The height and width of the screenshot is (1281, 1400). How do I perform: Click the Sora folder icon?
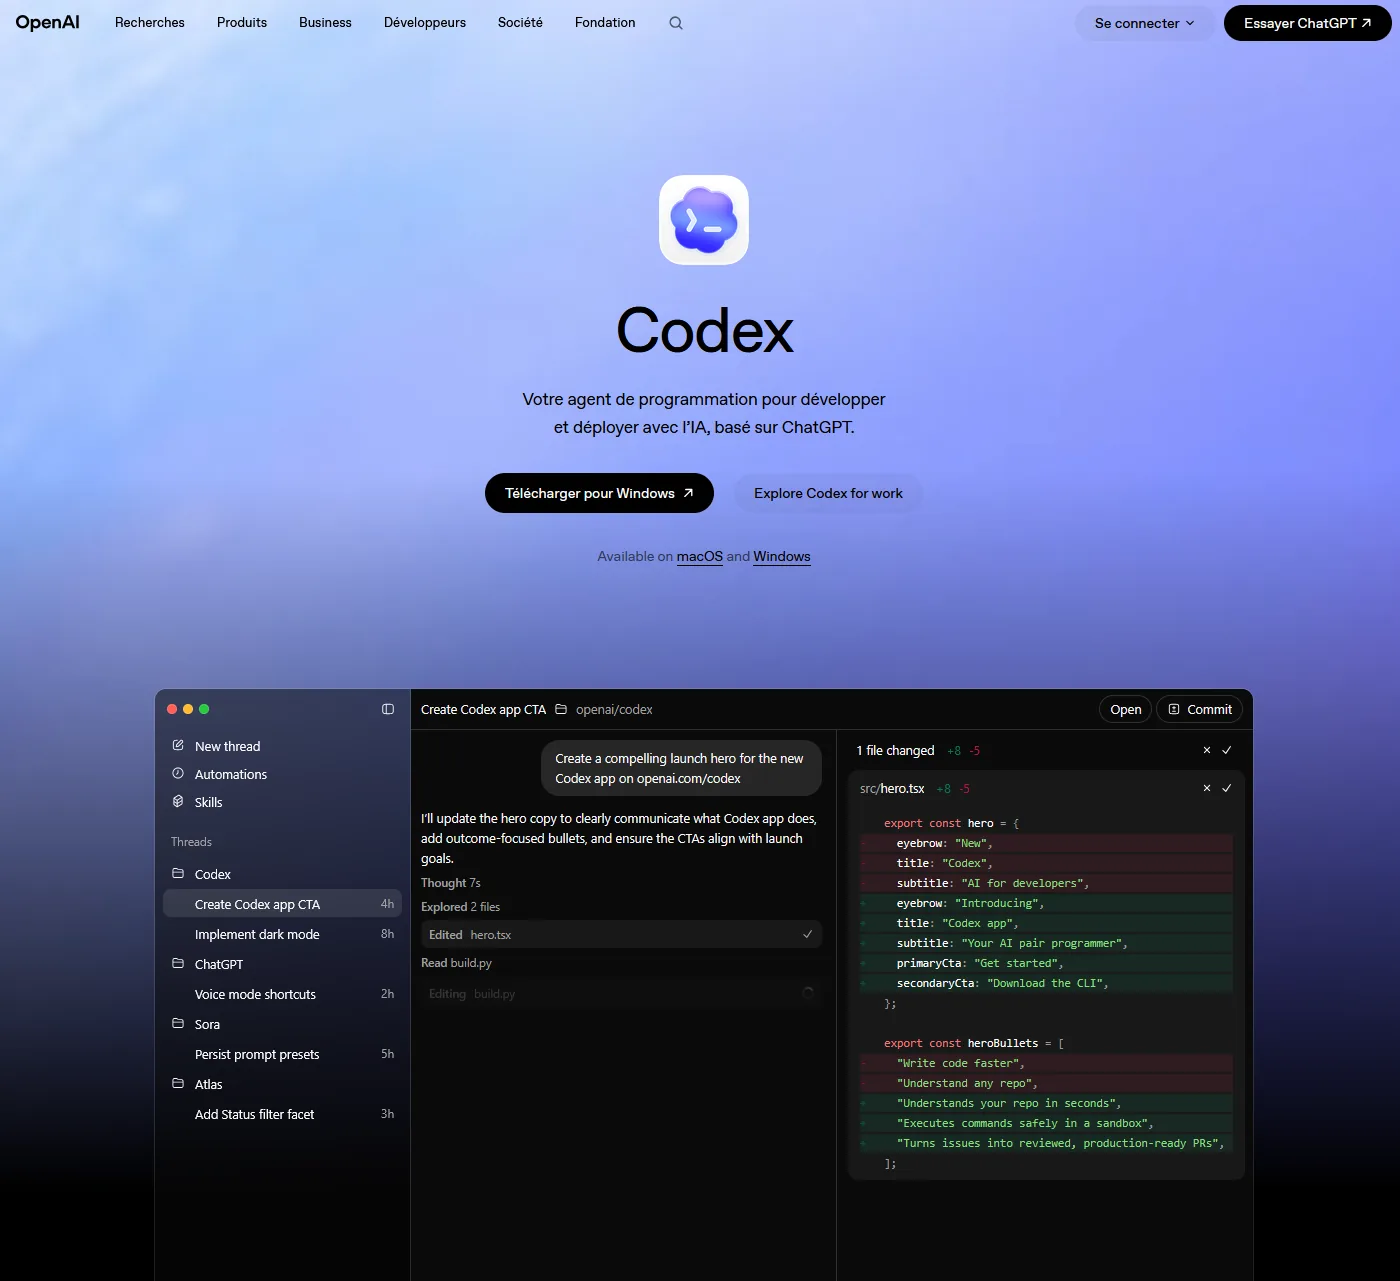click(x=178, y=1023)
